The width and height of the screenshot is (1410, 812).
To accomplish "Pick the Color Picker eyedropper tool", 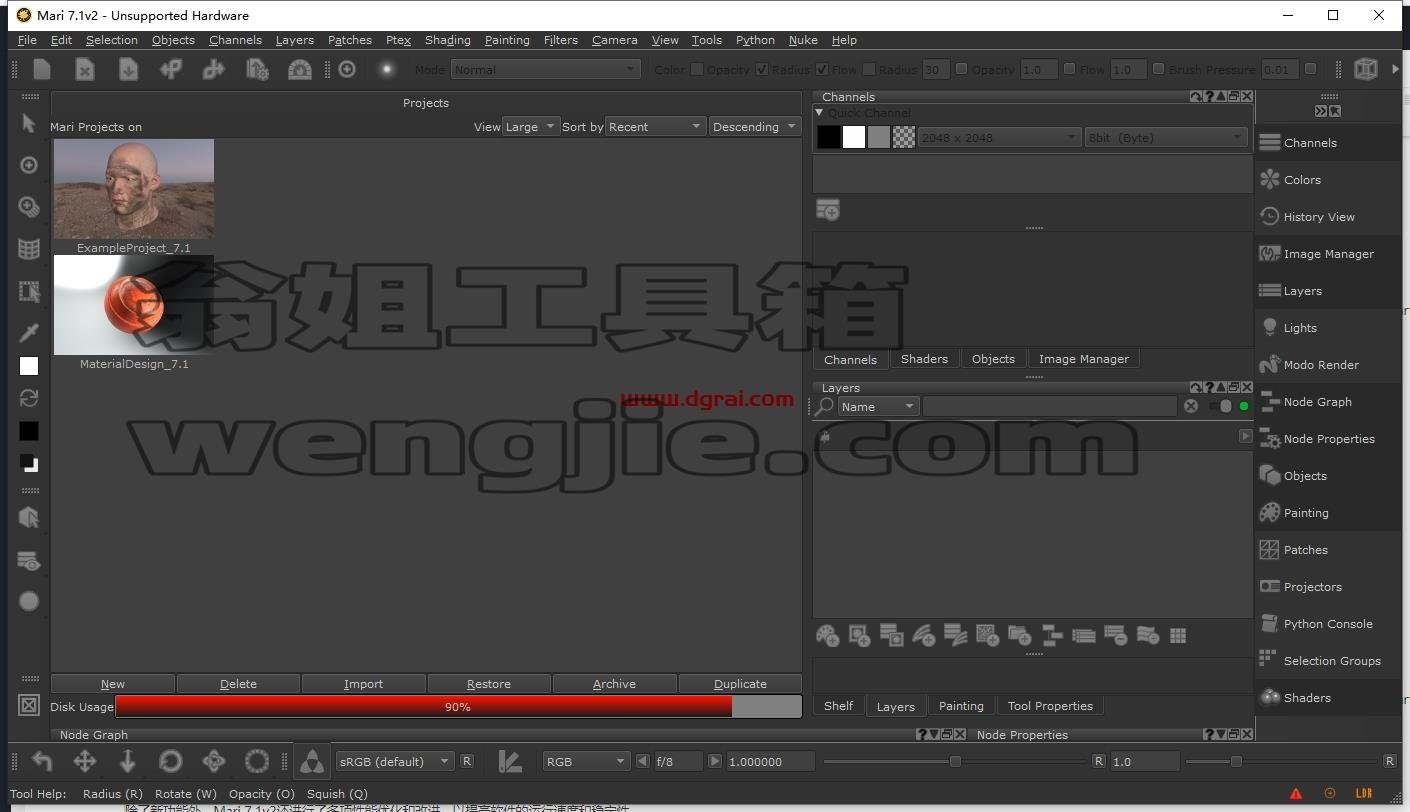I will click(29, 332).
